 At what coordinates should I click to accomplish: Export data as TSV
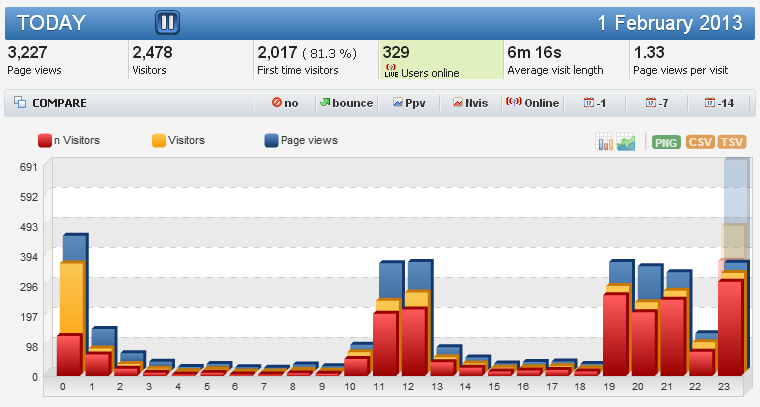pyautogui.click(x=732, y=142)
